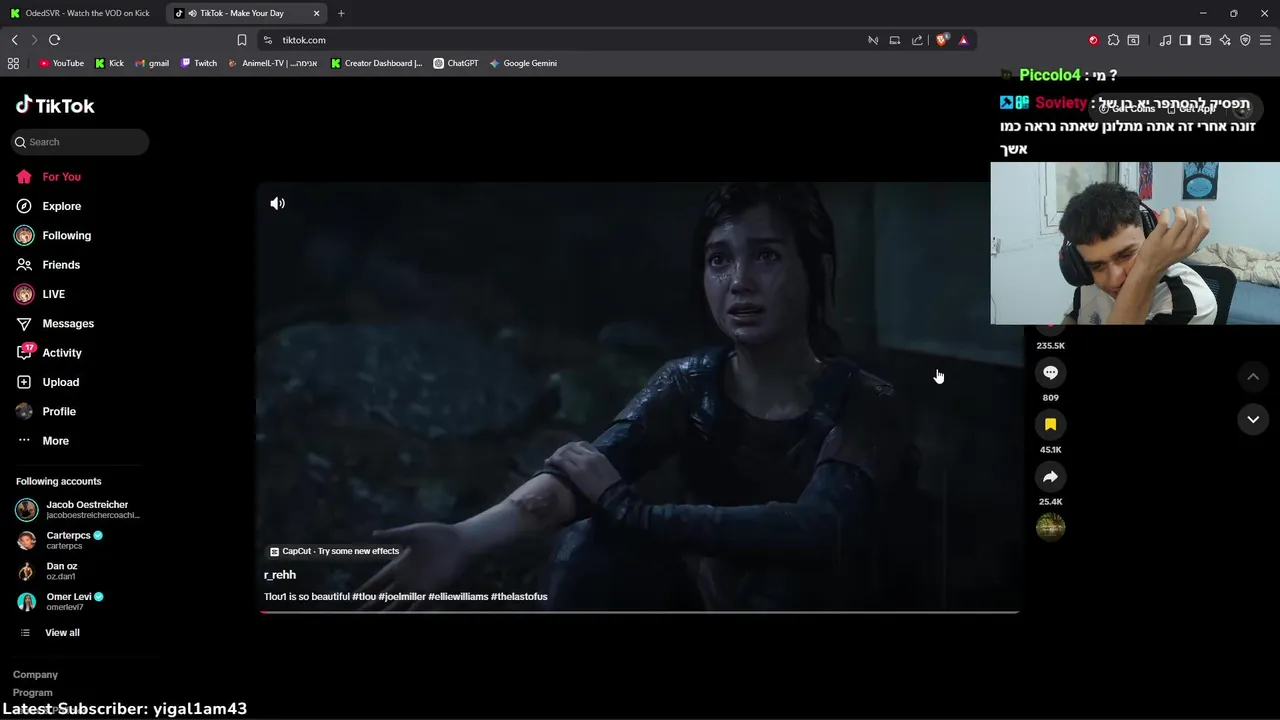Bookmark the video via yellow favorites icon
The height and width of the screenshot is (720, 1280).
point(1050,425)
